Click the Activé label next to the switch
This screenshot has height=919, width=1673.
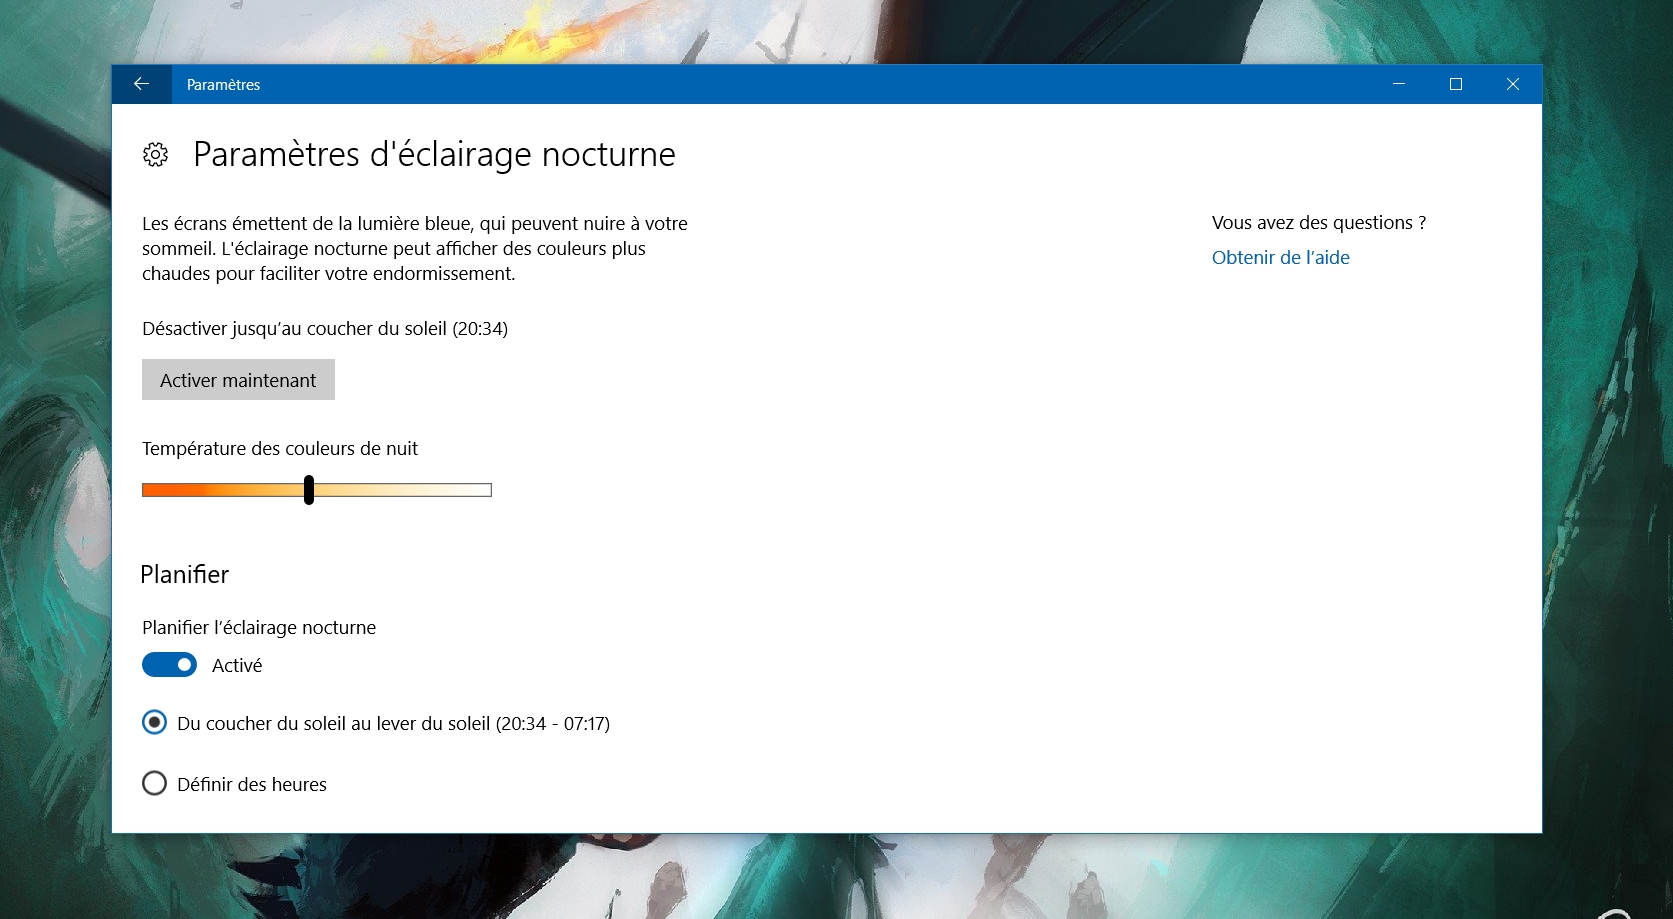click(x=237, y=665)
